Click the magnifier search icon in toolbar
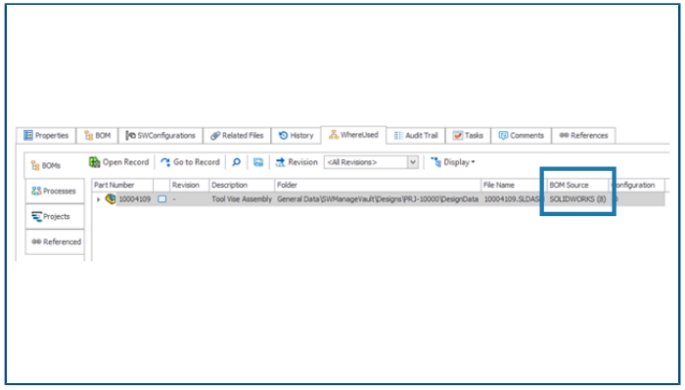 pos(236,162)
